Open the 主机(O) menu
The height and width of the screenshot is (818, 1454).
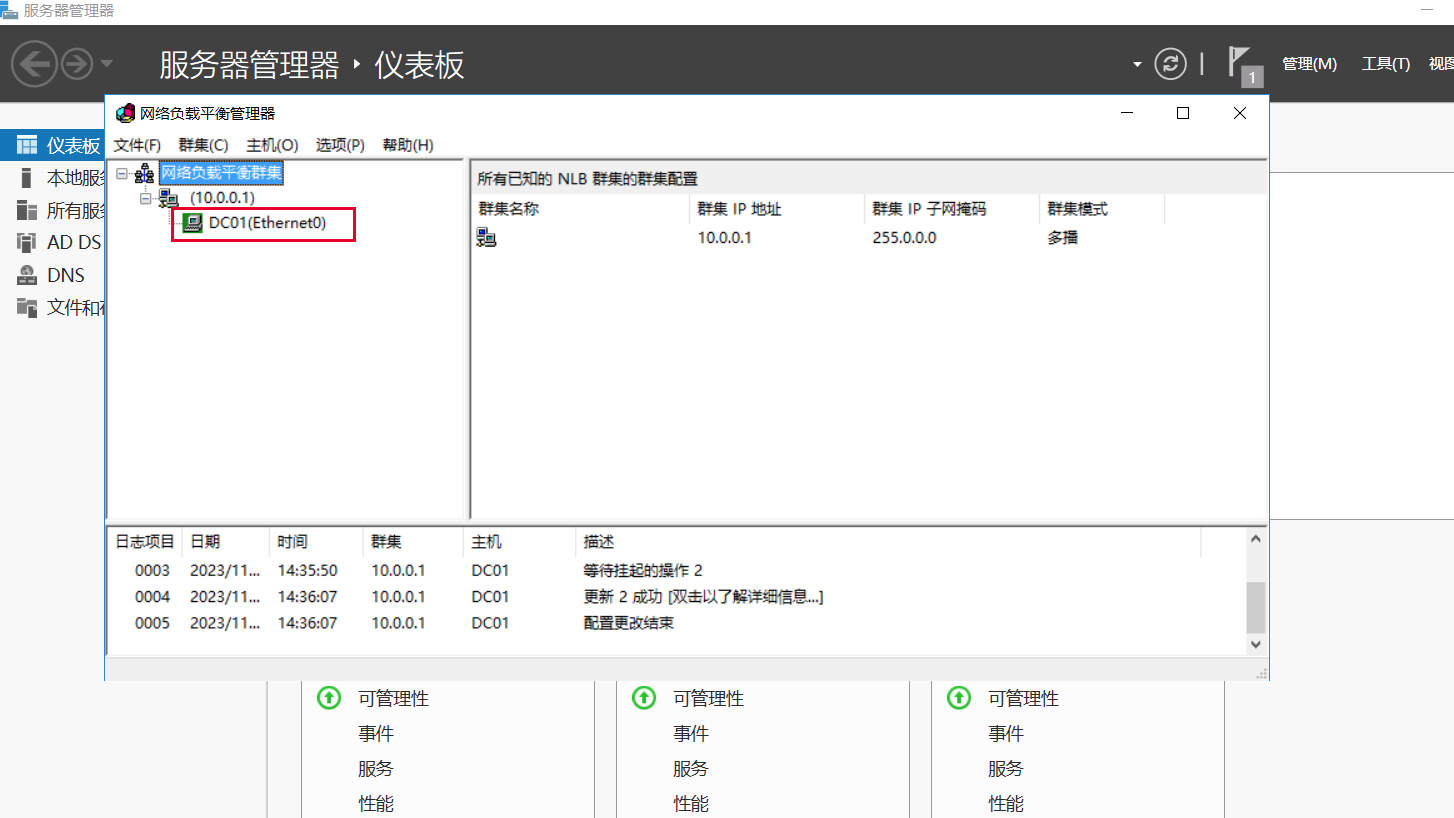(x=272, y=145)
